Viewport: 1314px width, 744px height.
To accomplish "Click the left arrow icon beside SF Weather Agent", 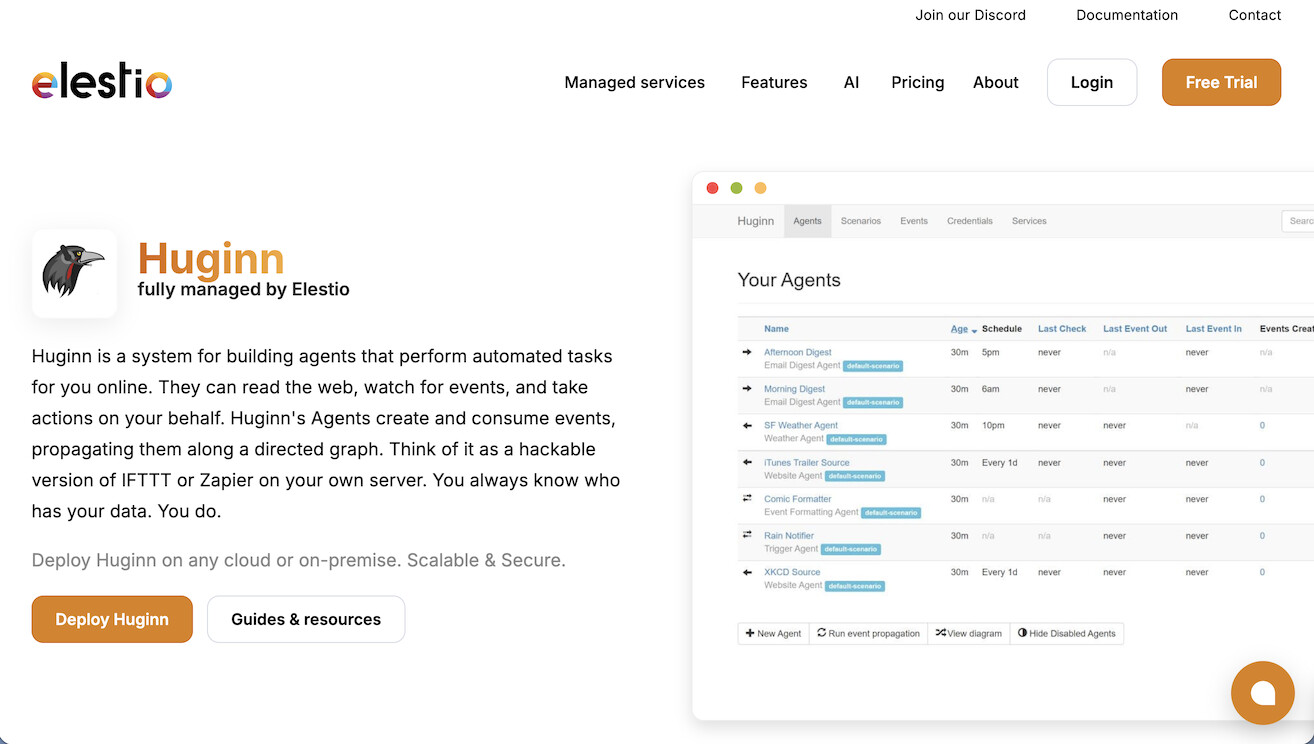I will [749, 426].
